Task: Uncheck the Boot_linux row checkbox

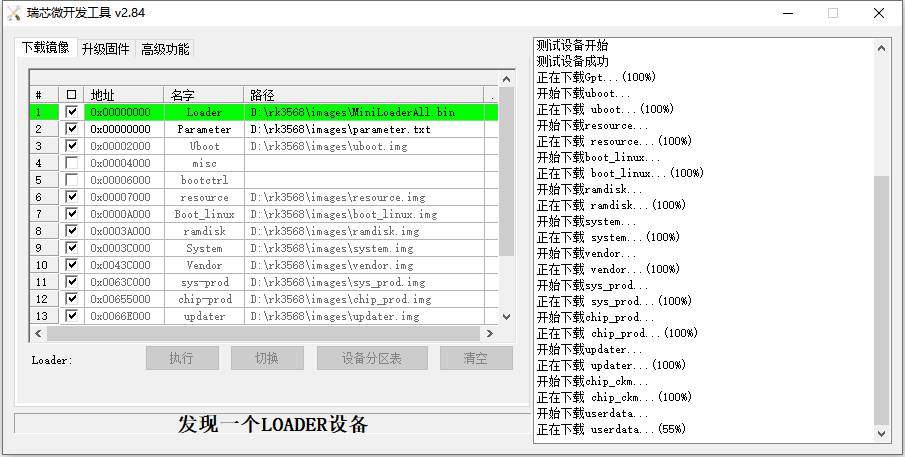Action: tap(72, 213)
